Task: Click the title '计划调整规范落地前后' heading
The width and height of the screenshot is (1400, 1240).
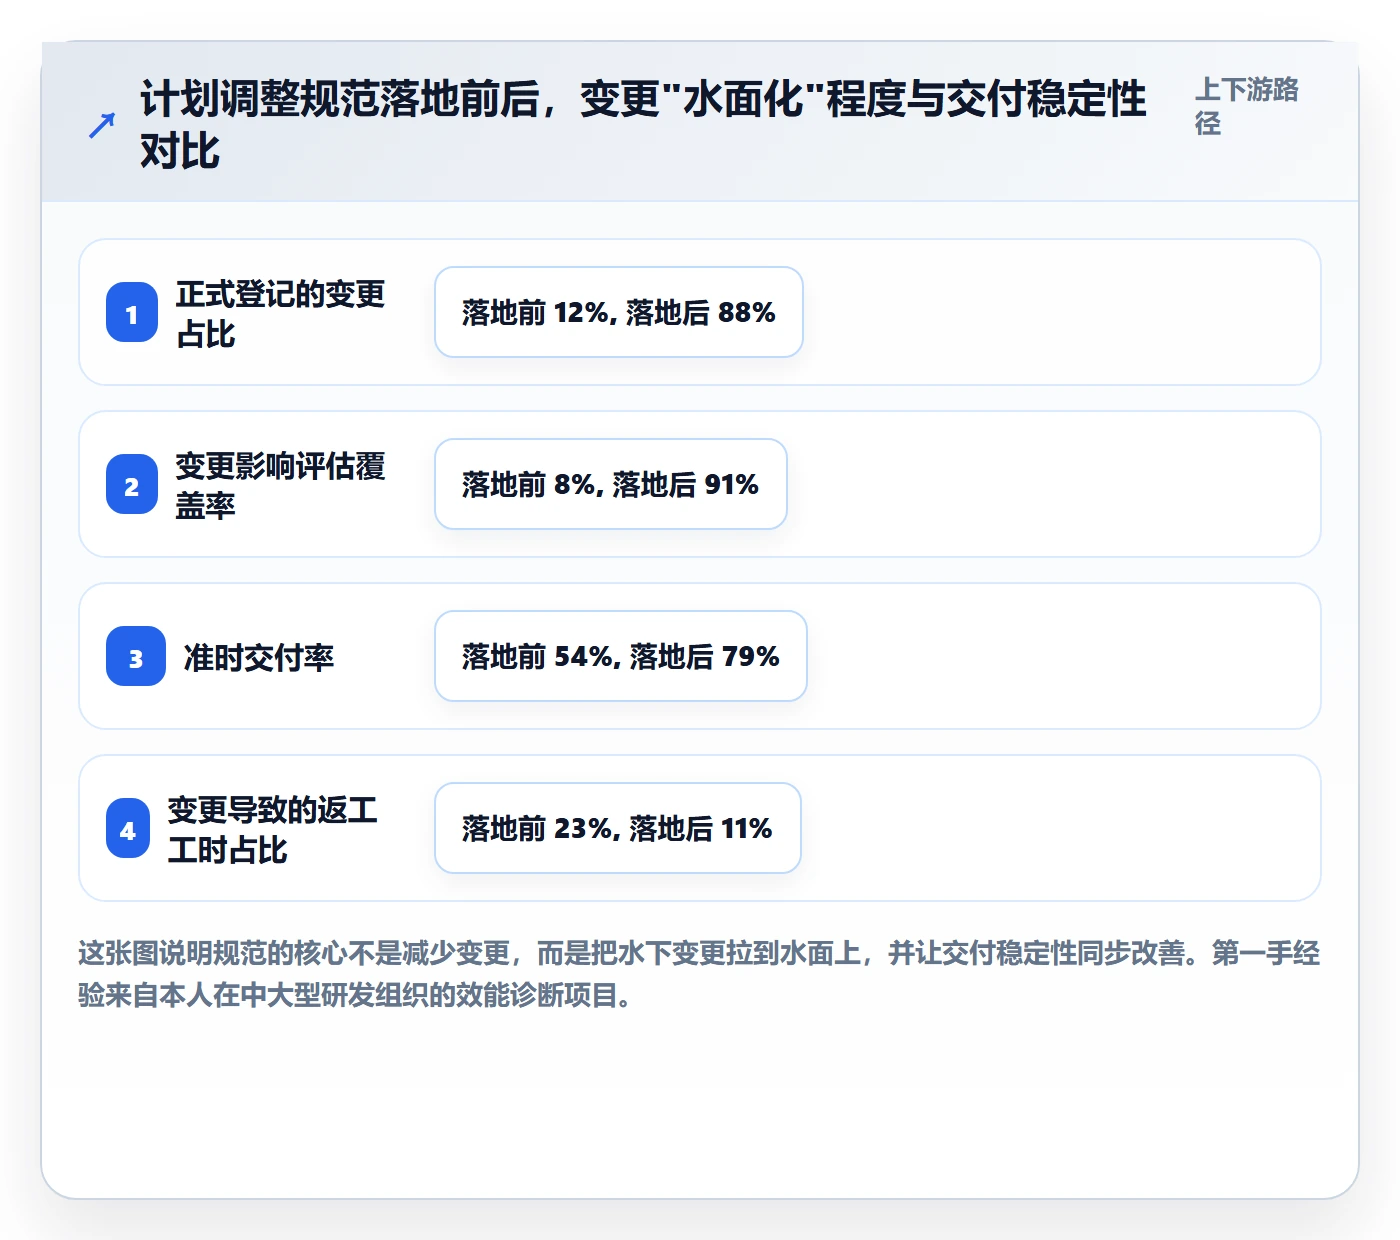Action: point(643,125)
